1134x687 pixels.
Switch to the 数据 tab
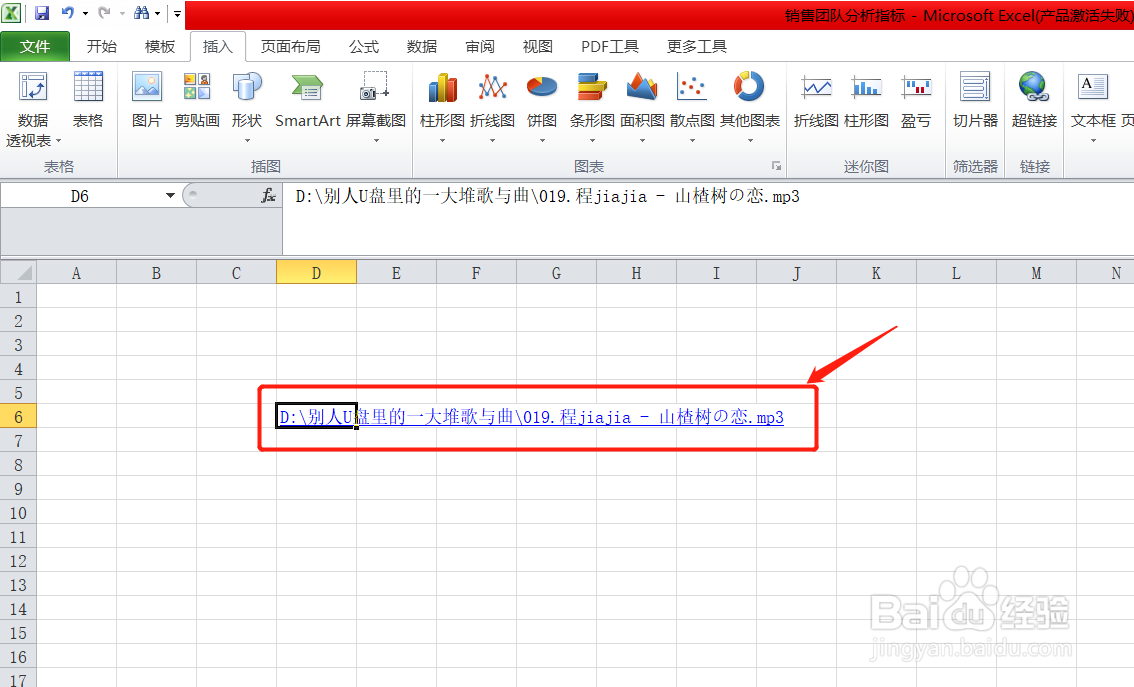point(421,46)
